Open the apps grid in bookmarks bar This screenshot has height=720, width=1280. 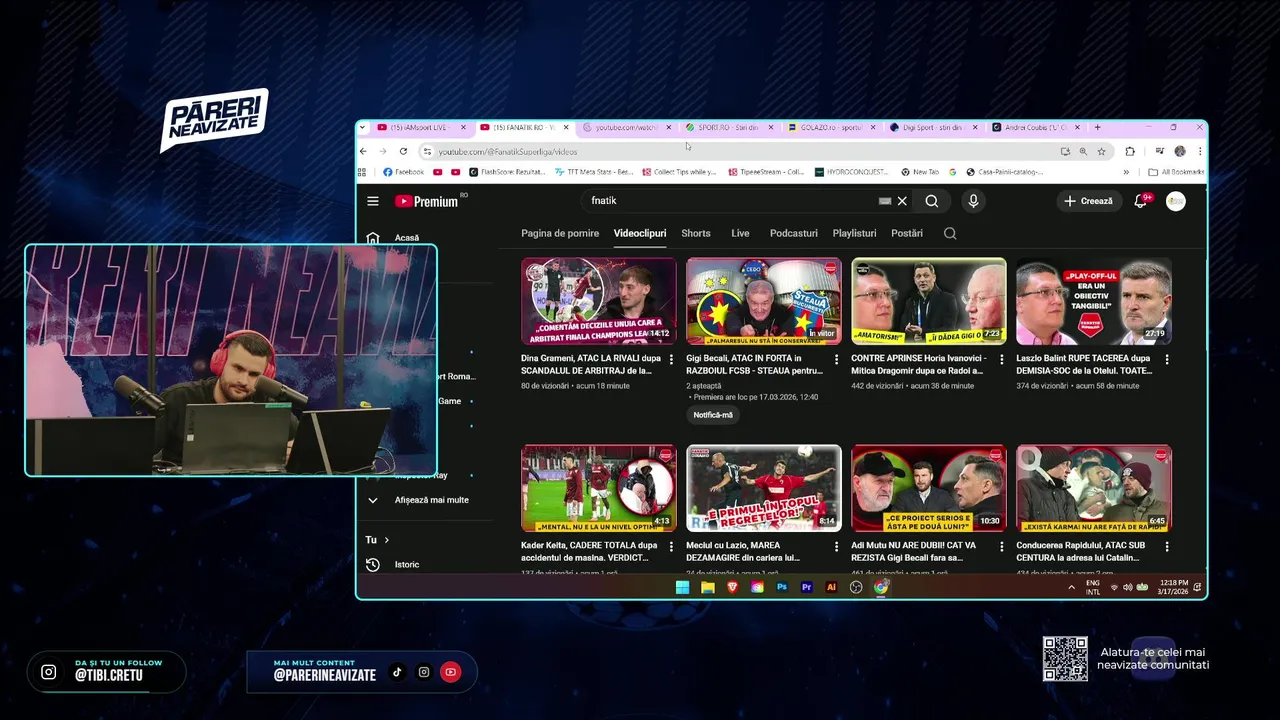tap(363, 172)
